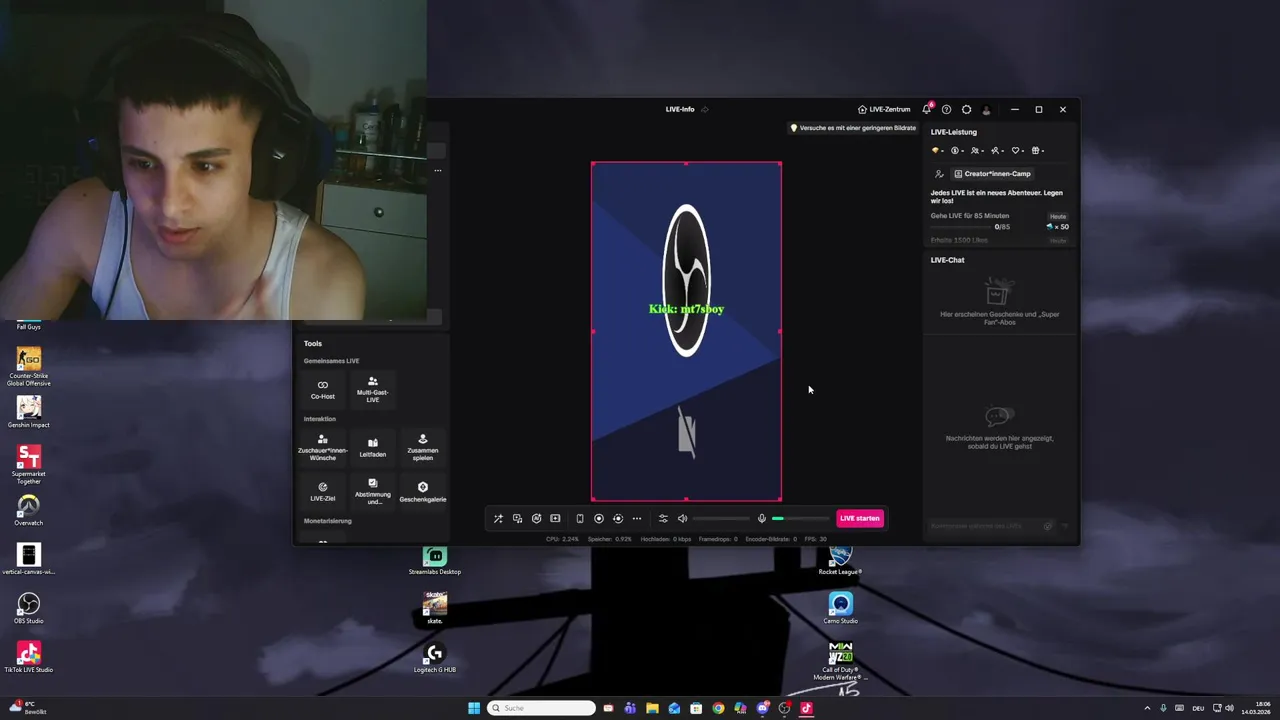Screen dimensions: 1280x720
Task: Click the Kick: mt7sboy text overlay
Action: (686, 309)
